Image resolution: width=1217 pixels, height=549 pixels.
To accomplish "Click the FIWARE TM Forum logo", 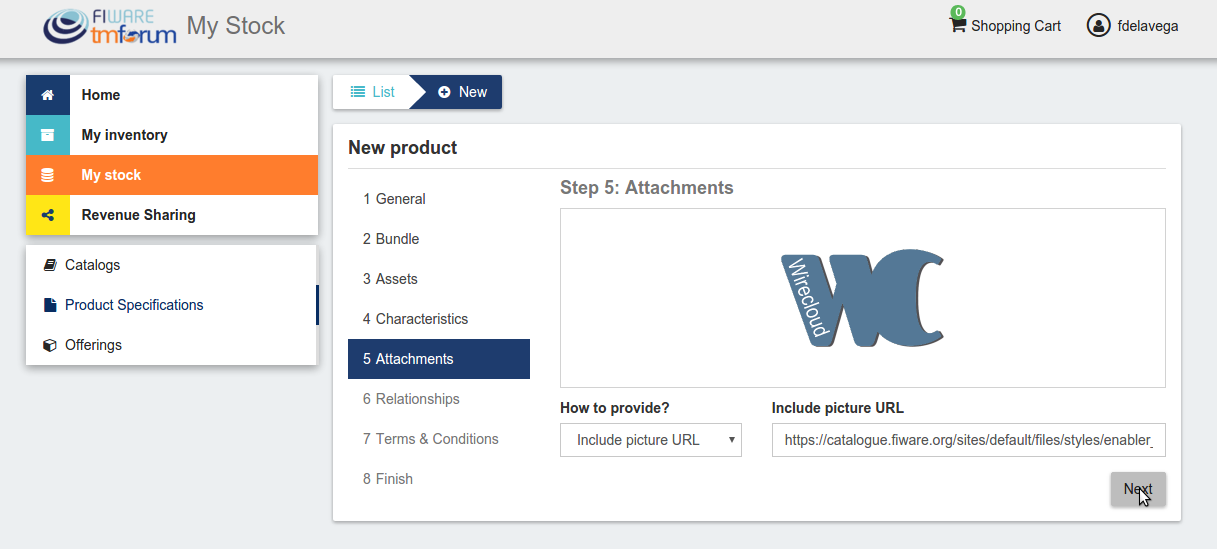I will [109, 26].
